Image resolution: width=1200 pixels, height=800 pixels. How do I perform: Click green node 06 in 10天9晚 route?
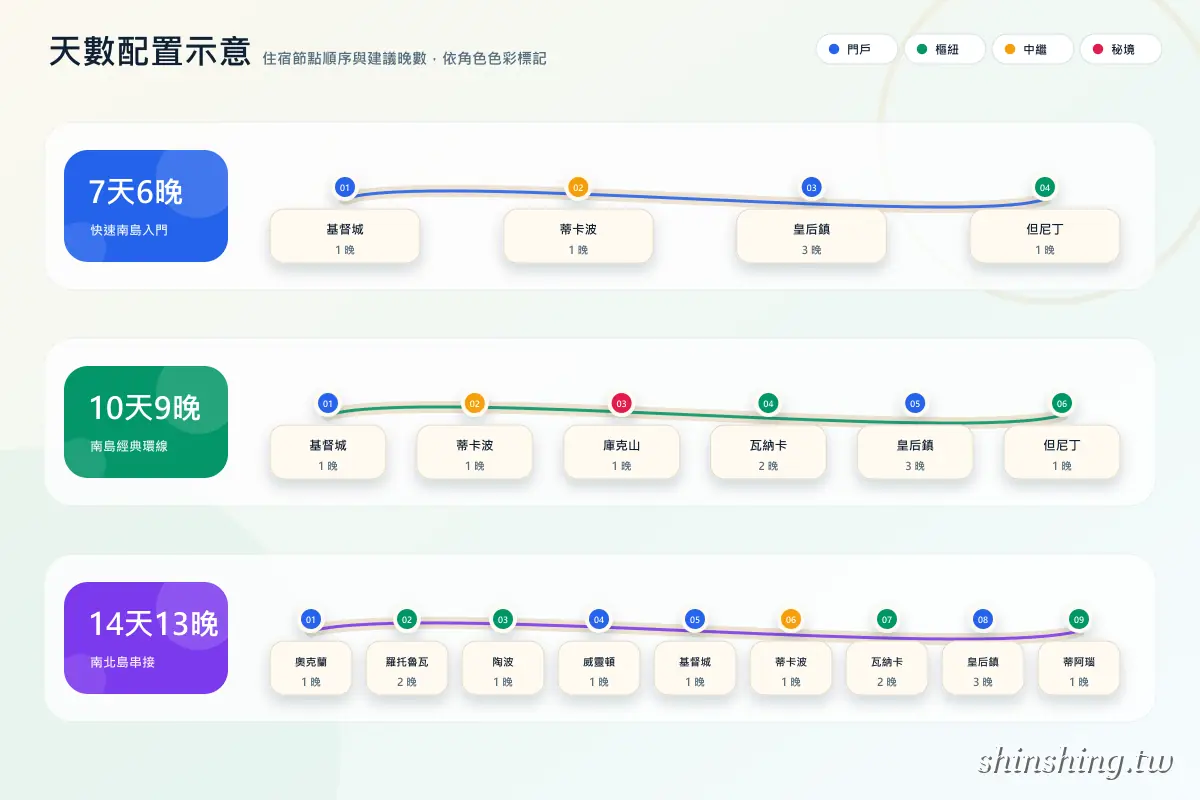(1062, 404)
